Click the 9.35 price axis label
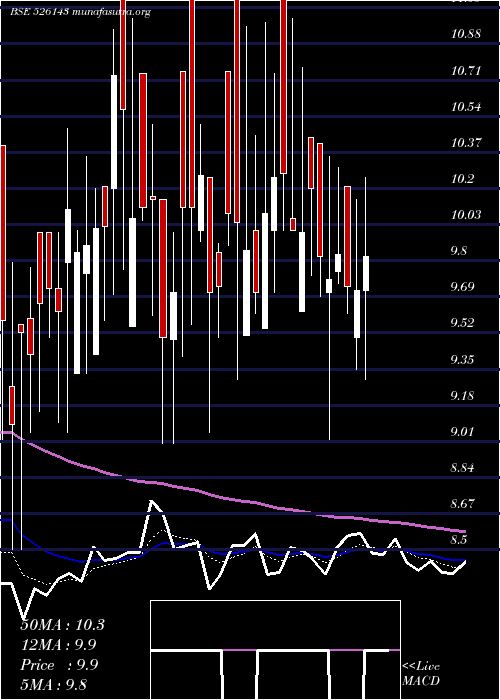500x700 pixels. (462, 359)
